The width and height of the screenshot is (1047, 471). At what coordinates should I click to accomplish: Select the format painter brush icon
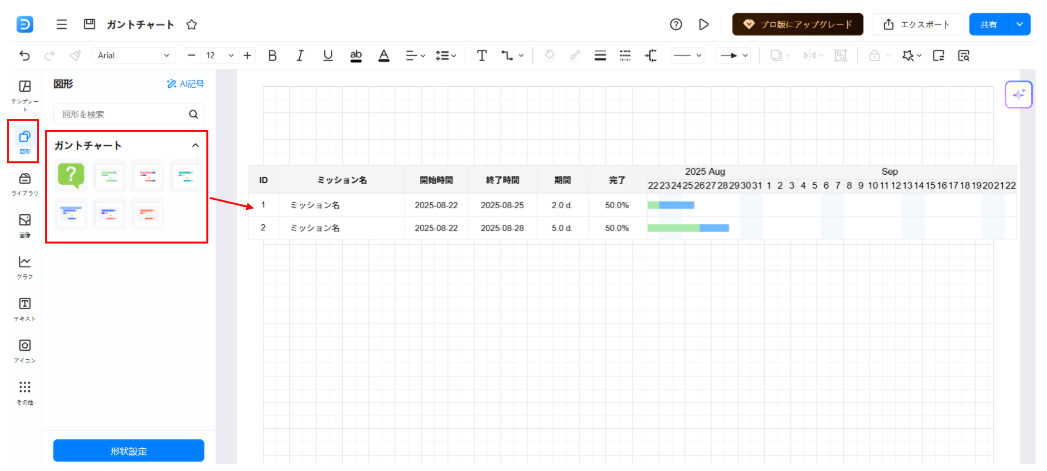(x=75, y=56)
